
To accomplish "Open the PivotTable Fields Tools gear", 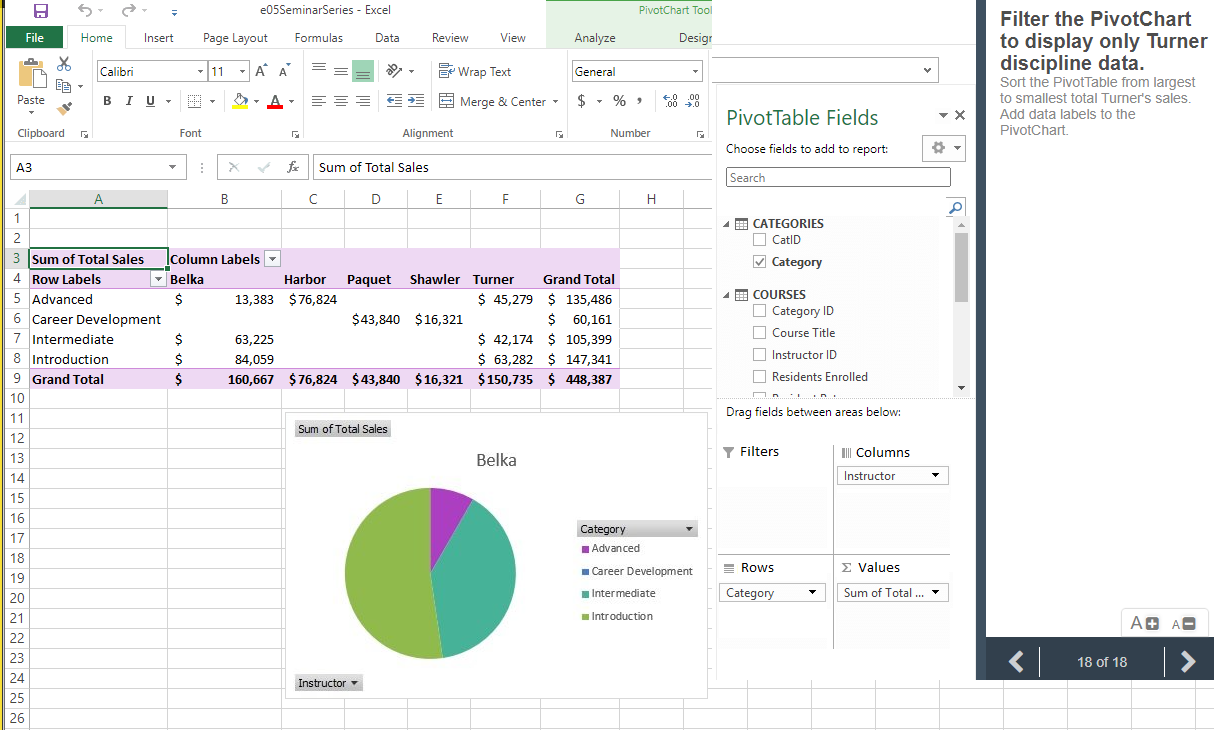I will (x=938, y=147).
